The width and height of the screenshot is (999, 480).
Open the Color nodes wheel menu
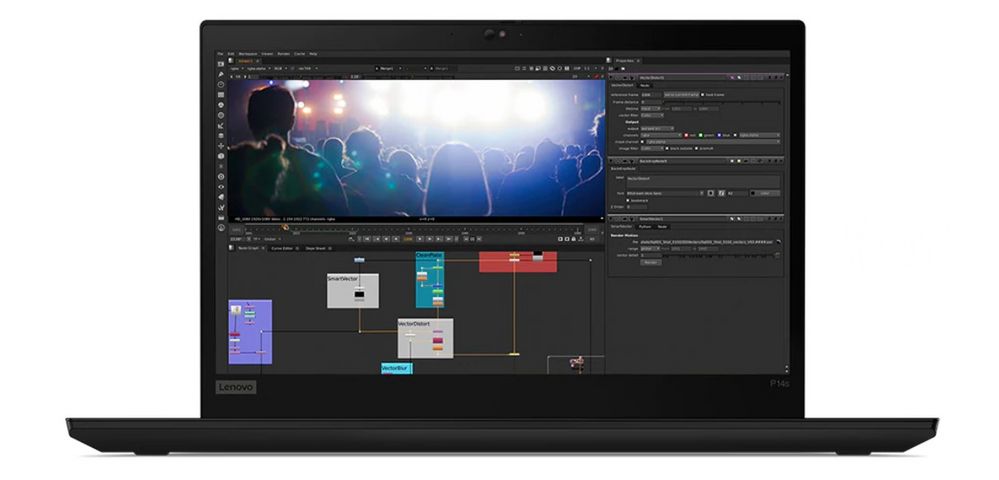click(221, 105)
